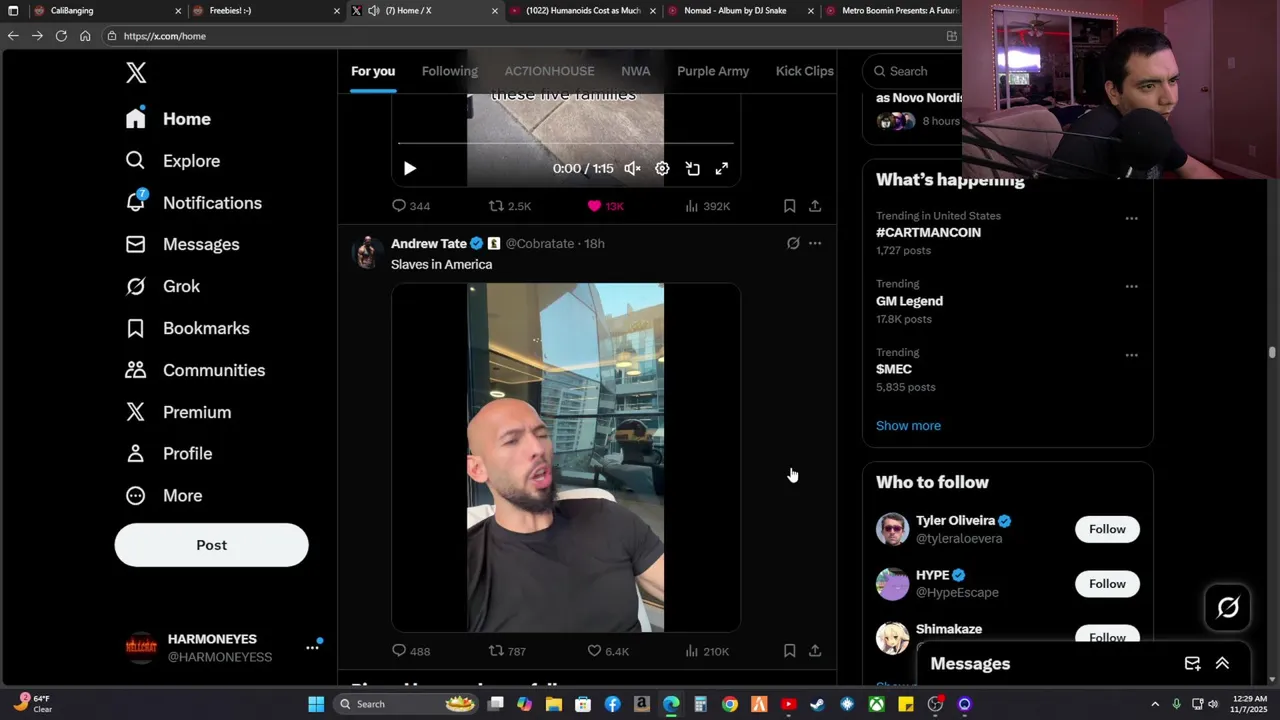The width and height of the screenshot is (1280, 720).
Task: Expand the Messages drawer
Action: 1222,664
